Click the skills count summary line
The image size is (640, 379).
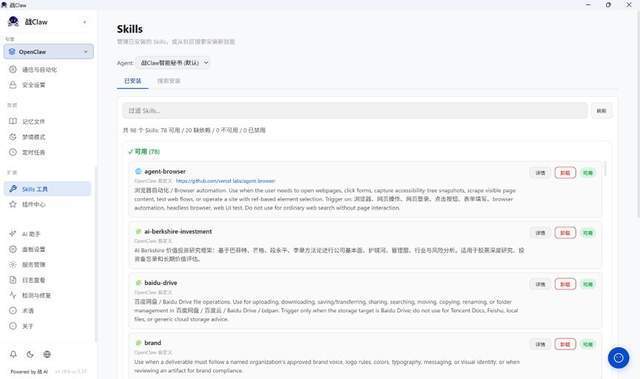pos(194,130)
